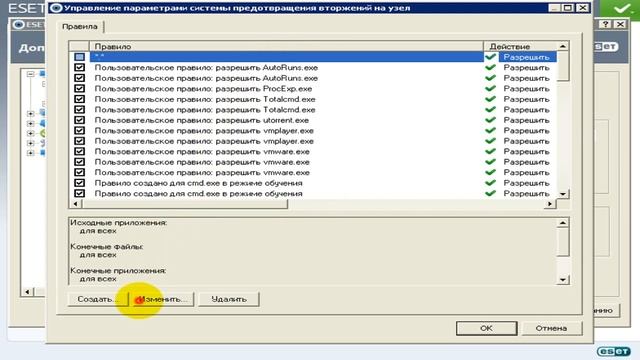Screen dimensions: 640x360
Task: Minimize the HIPS rules dialog
Action: [554, 7]
